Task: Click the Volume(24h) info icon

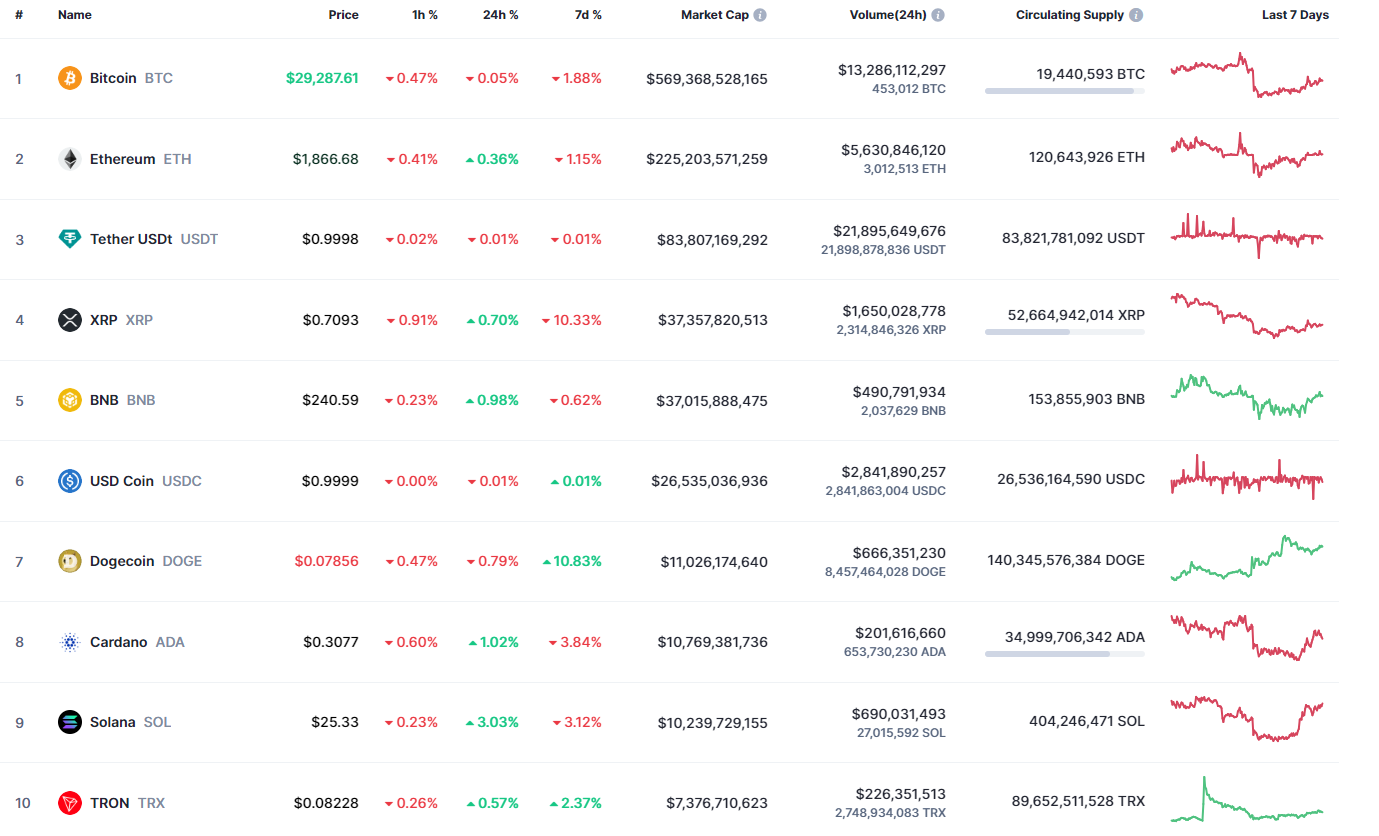Action: click(x=937, y=14)
